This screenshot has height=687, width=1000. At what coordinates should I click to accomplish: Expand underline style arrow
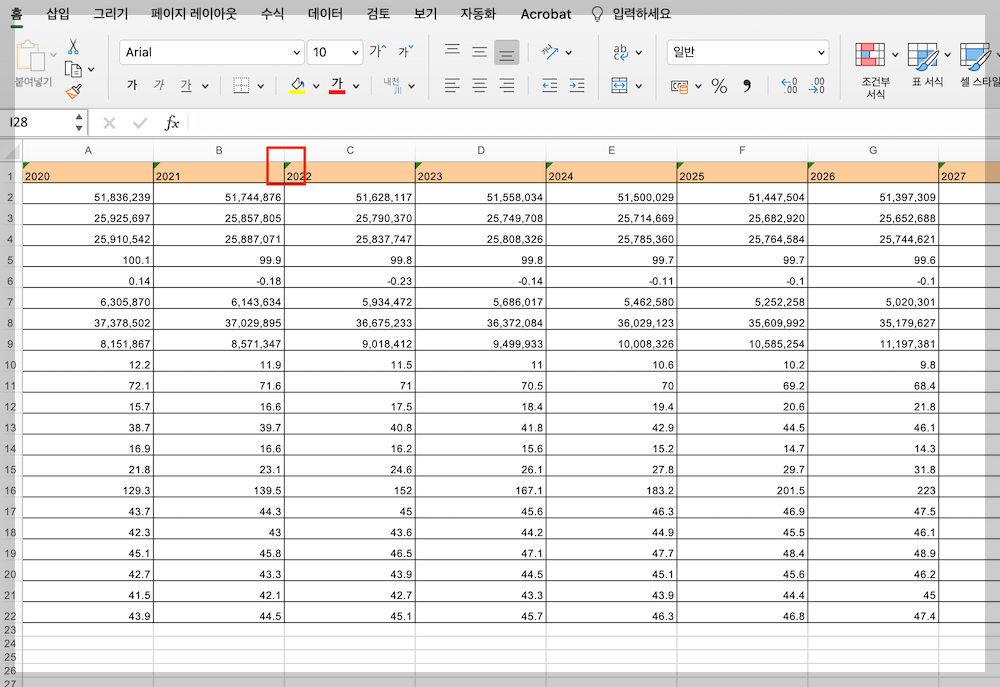tap(205, 85)
